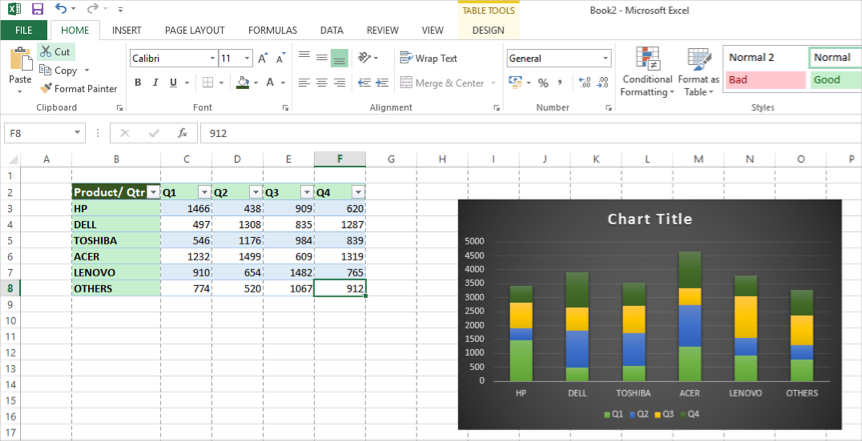
Task: Apply Percent Style number format
Action: tap(543, 83)
